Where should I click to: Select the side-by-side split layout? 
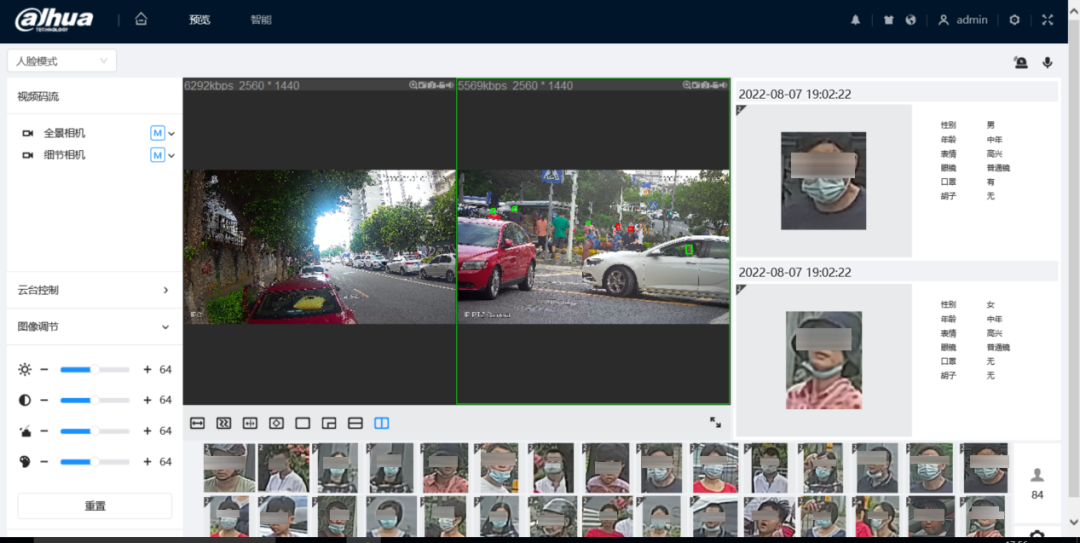tap(381, 423)
